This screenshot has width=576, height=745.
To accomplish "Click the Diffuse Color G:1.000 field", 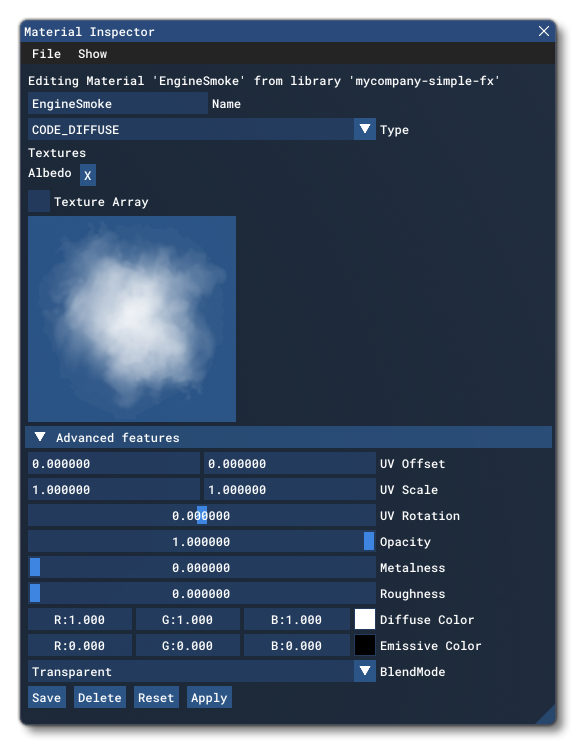I will tap(188, 619).
